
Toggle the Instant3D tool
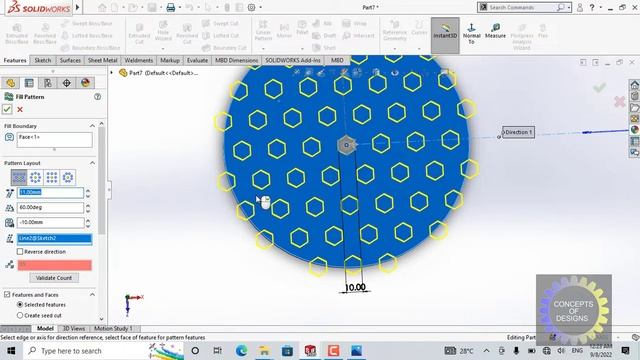(445, 36)
